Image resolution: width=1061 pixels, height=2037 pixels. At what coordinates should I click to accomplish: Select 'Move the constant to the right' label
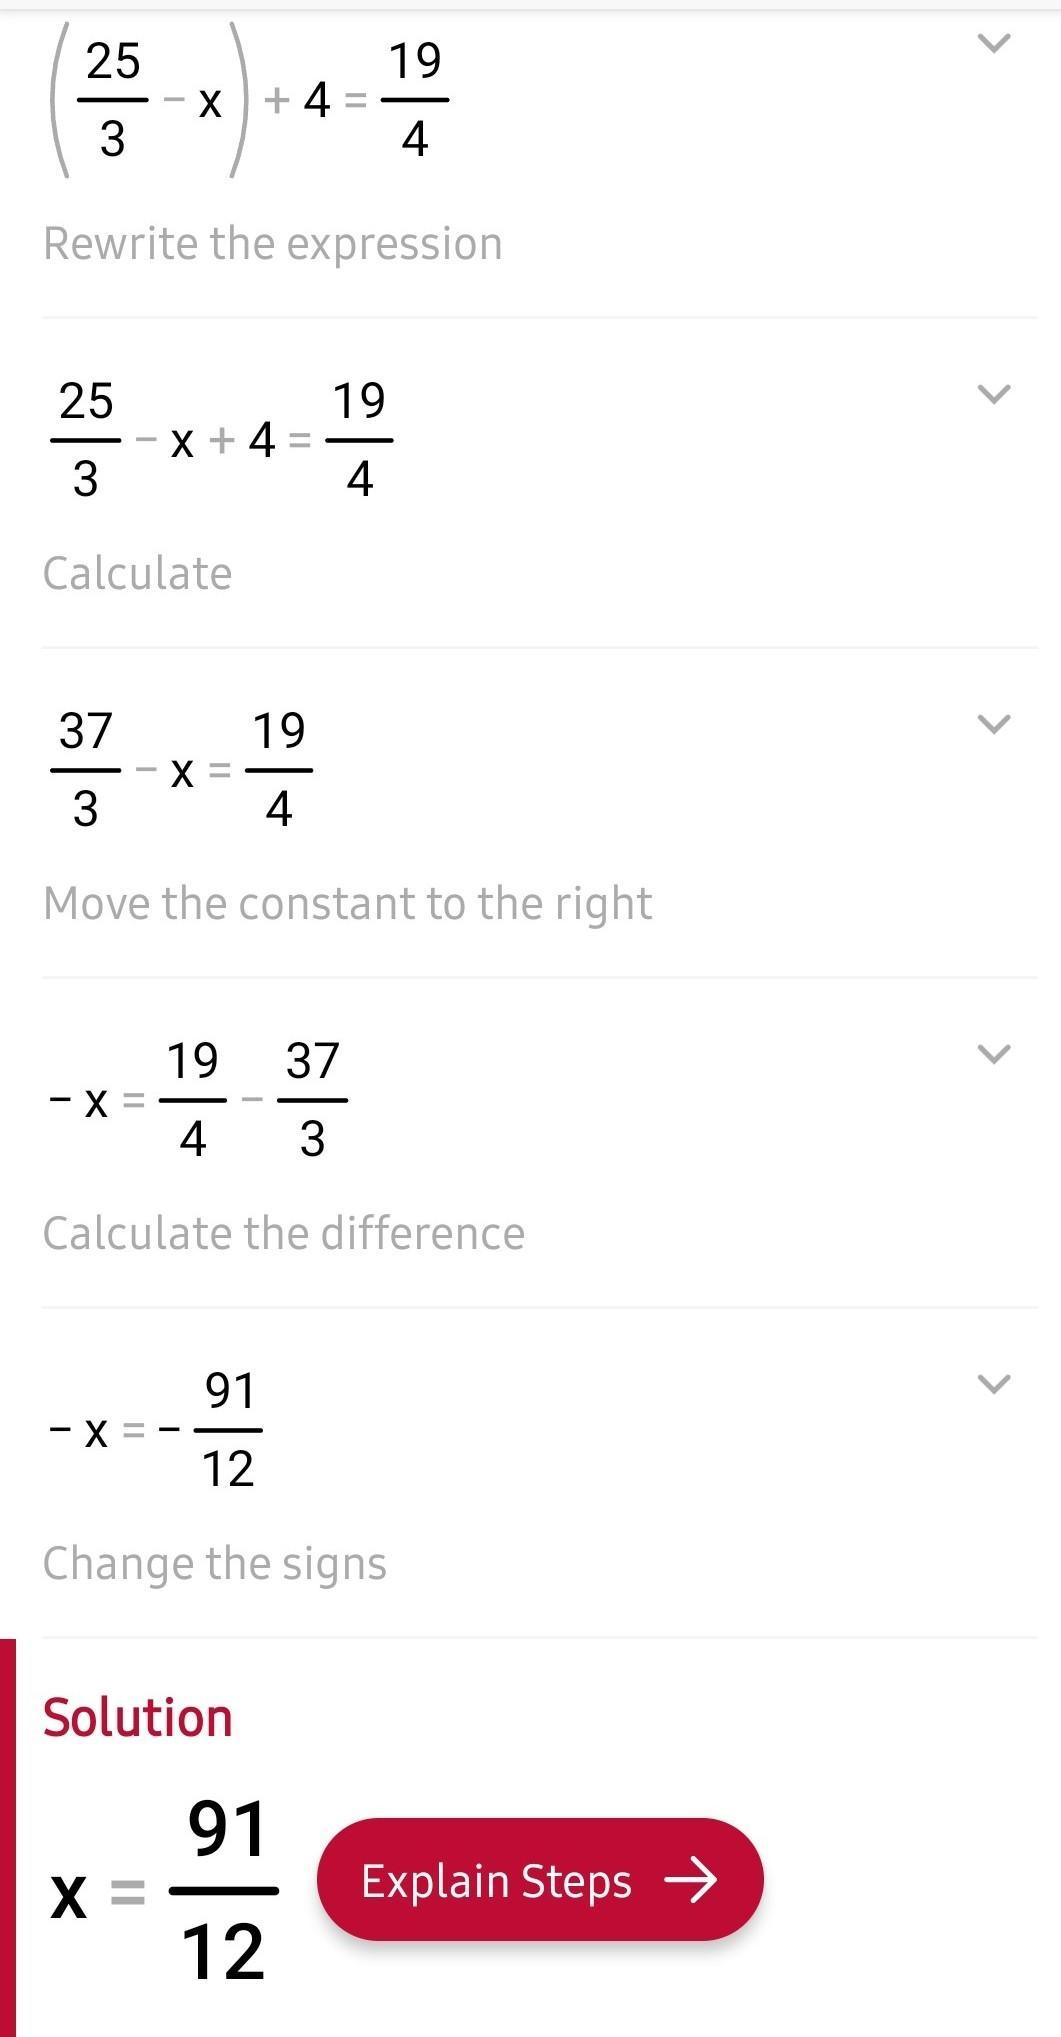tap(347, 904)
